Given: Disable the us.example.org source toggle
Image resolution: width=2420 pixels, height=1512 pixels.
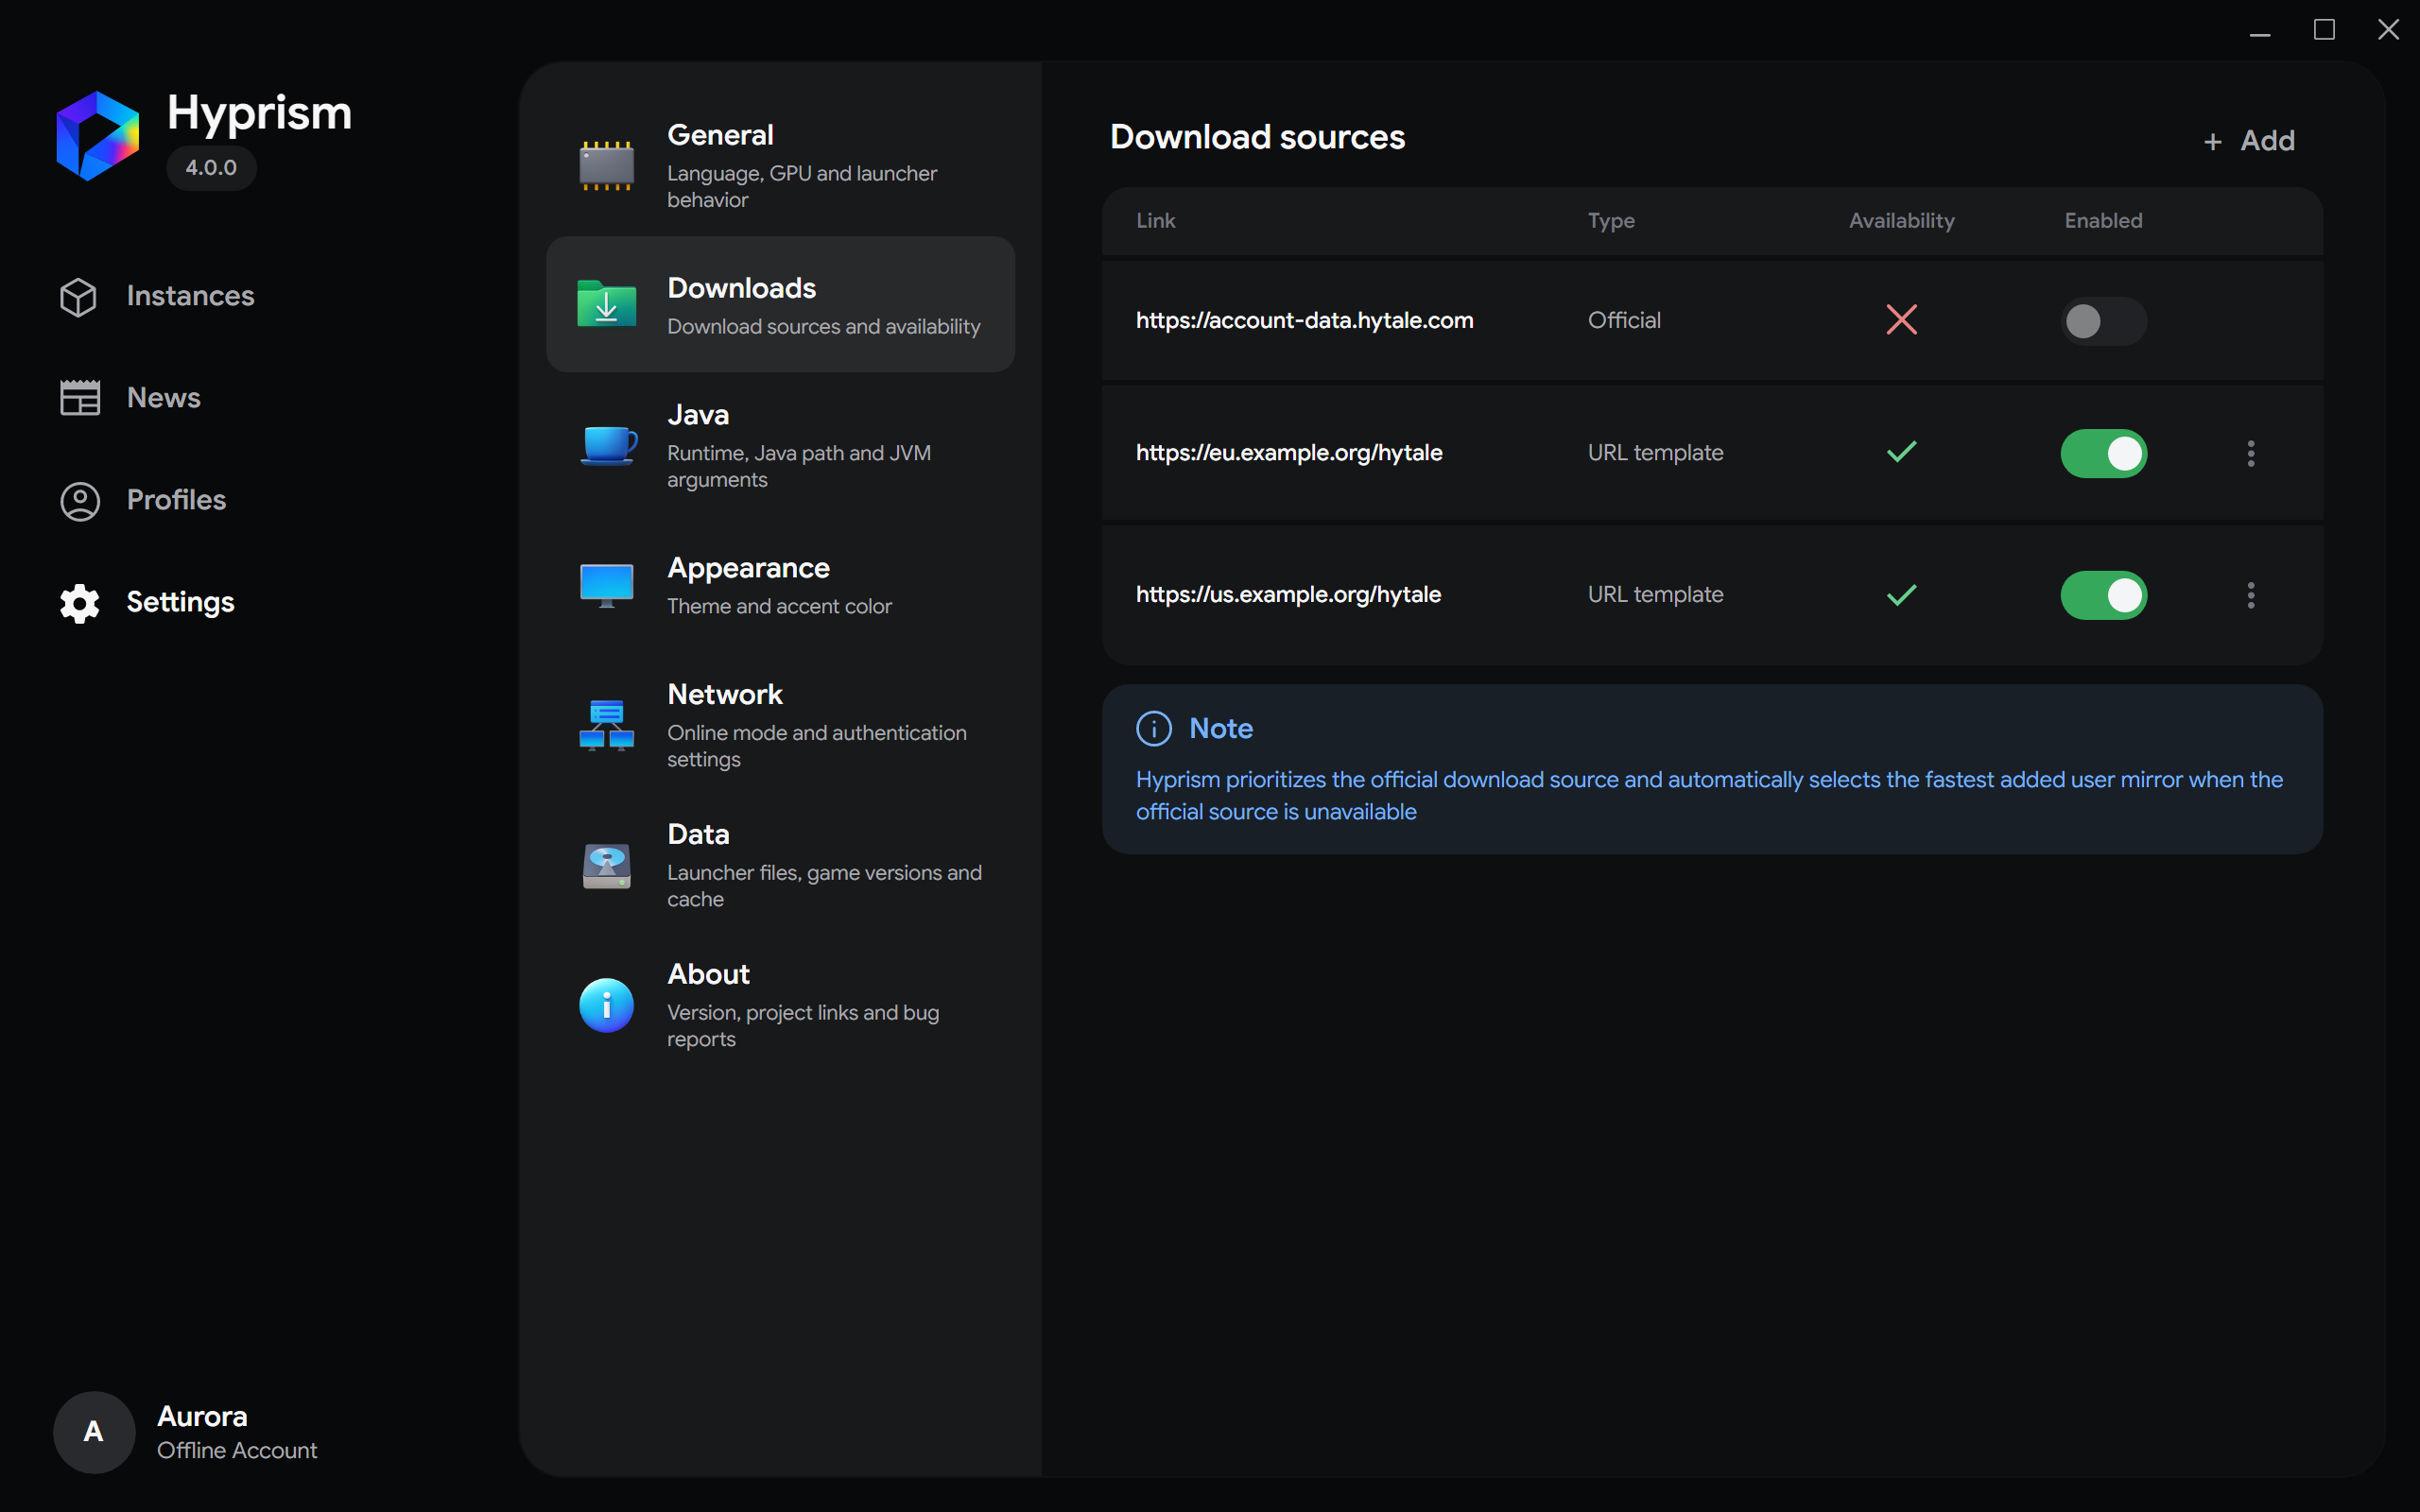Looking at the screenshot, I should coord(2103,596).
